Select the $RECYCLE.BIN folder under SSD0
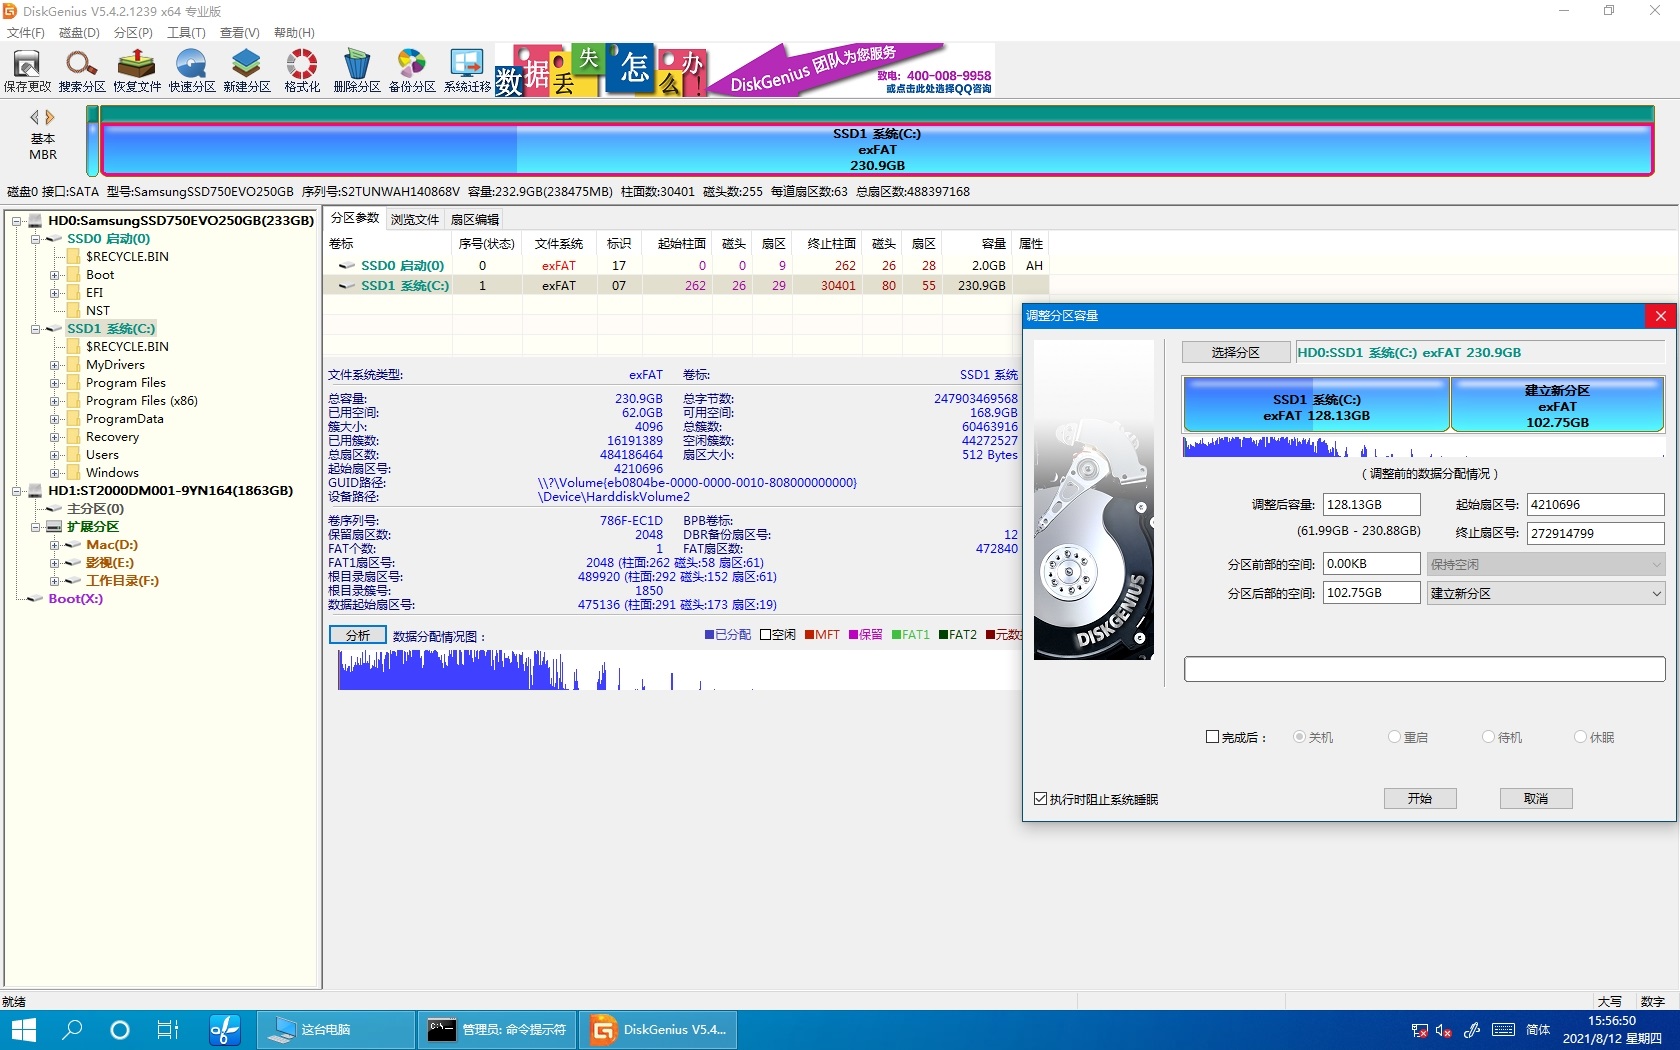 127,256
